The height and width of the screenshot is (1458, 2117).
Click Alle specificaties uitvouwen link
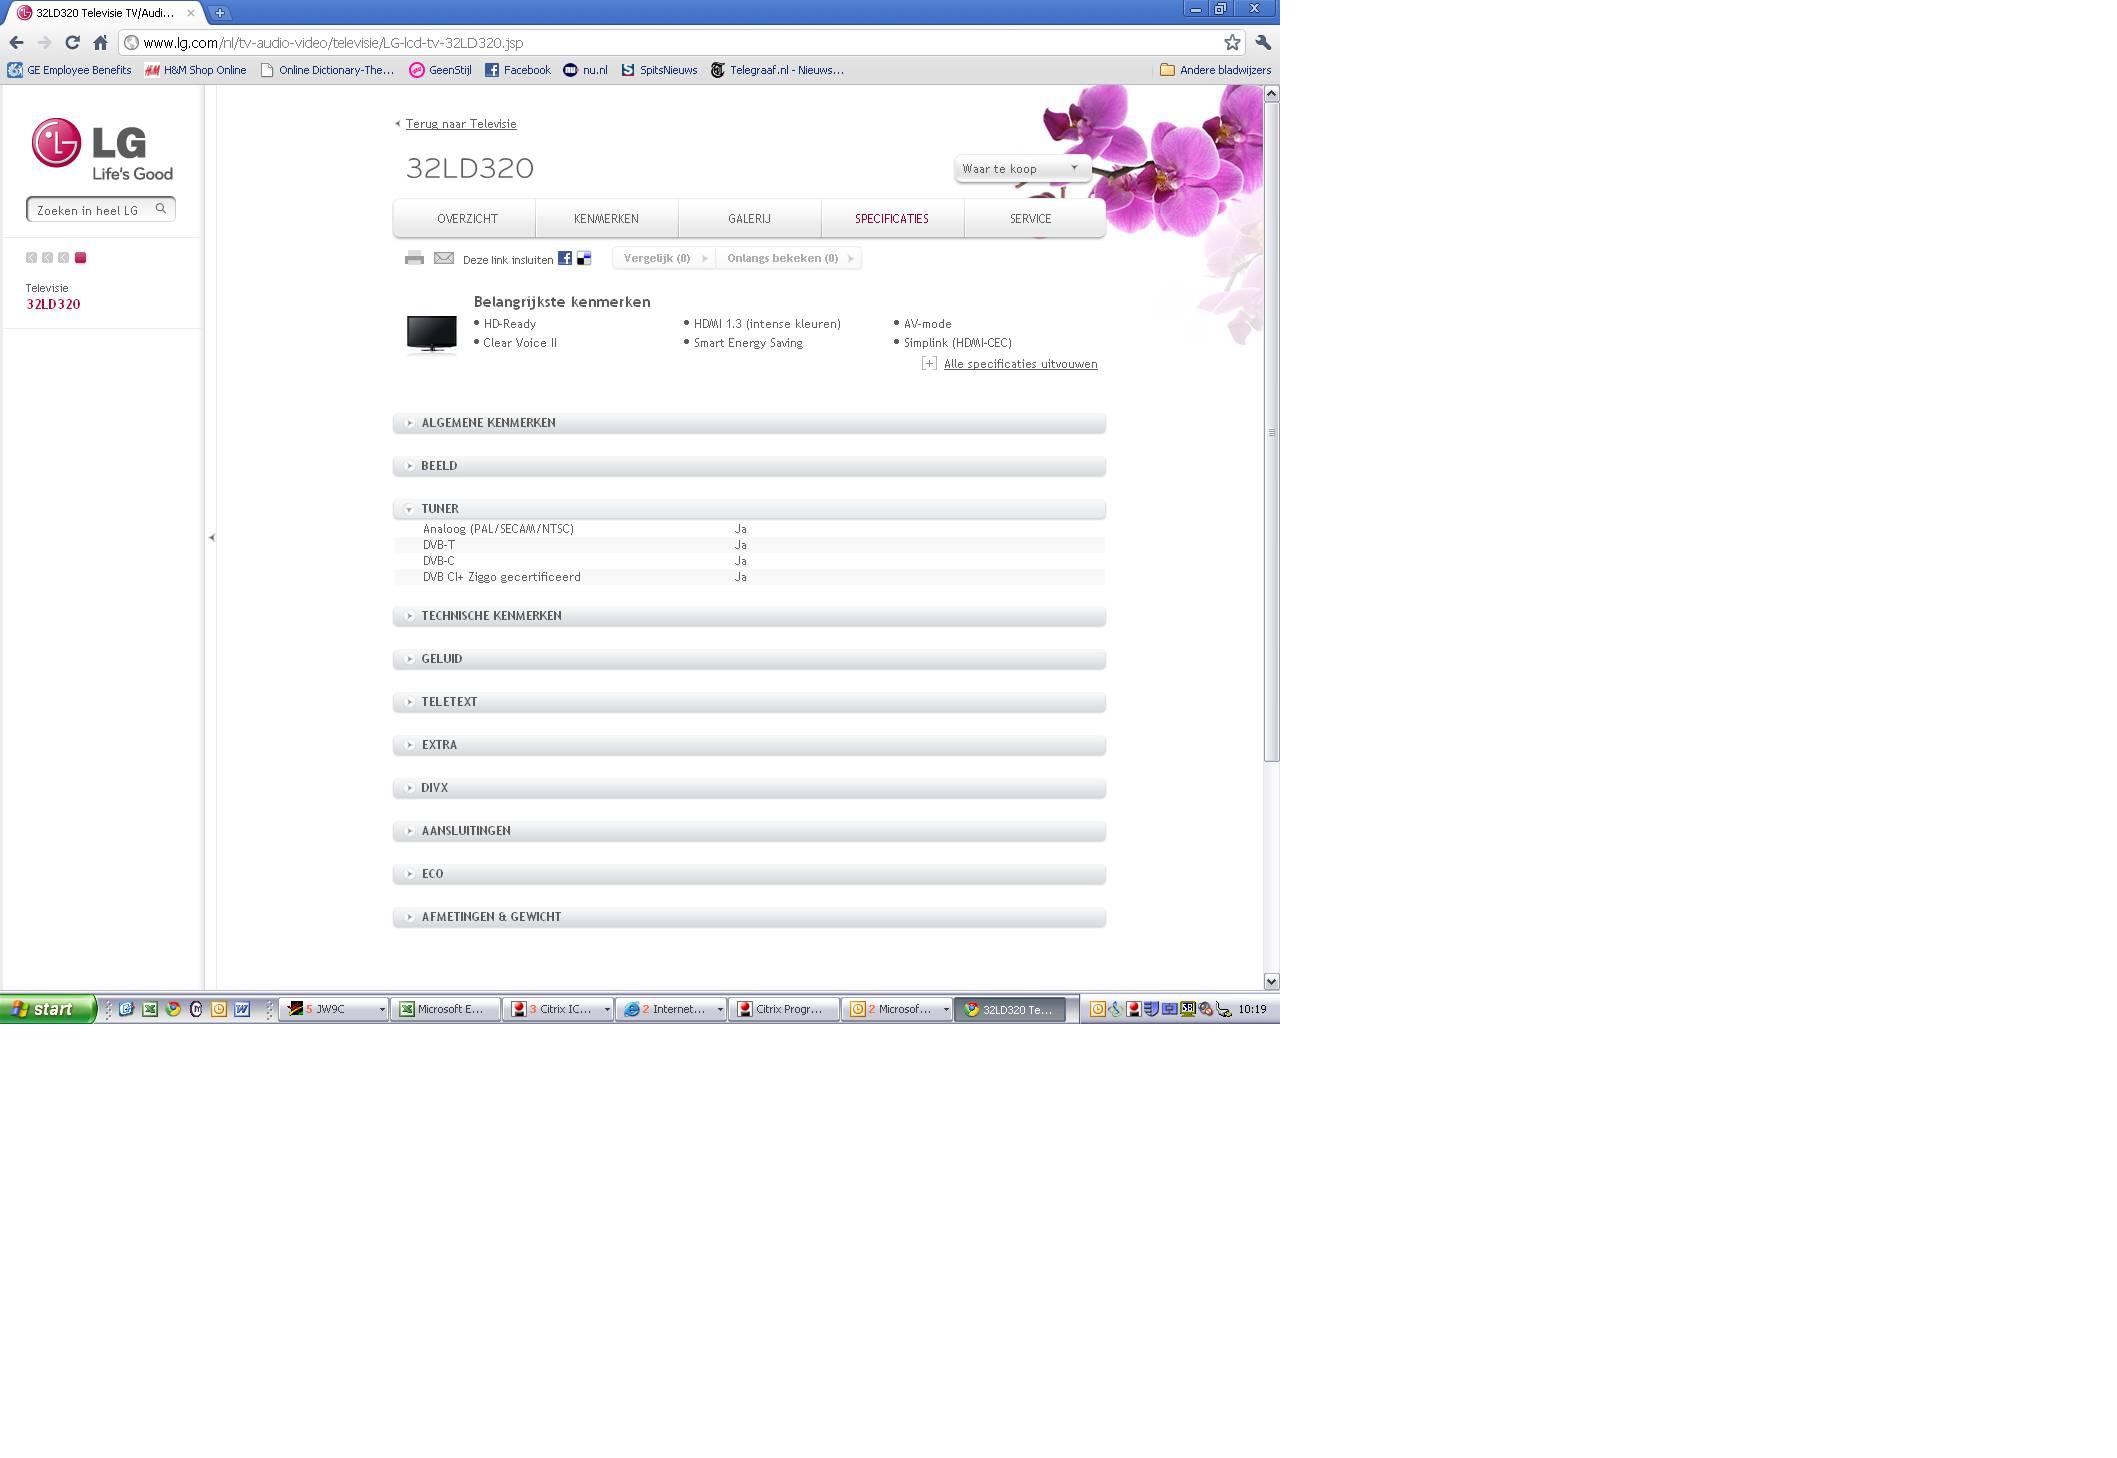(x=1020, y=364)
